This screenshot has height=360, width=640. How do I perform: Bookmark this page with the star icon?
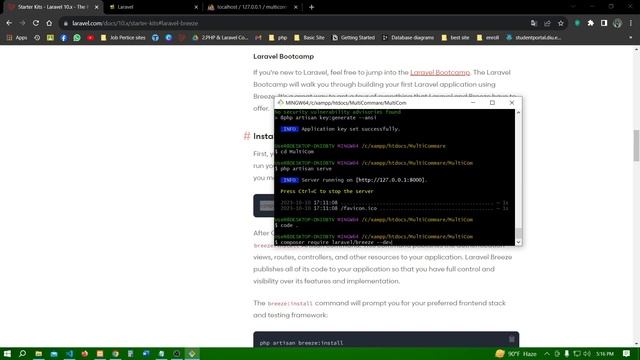click(561, 23)
